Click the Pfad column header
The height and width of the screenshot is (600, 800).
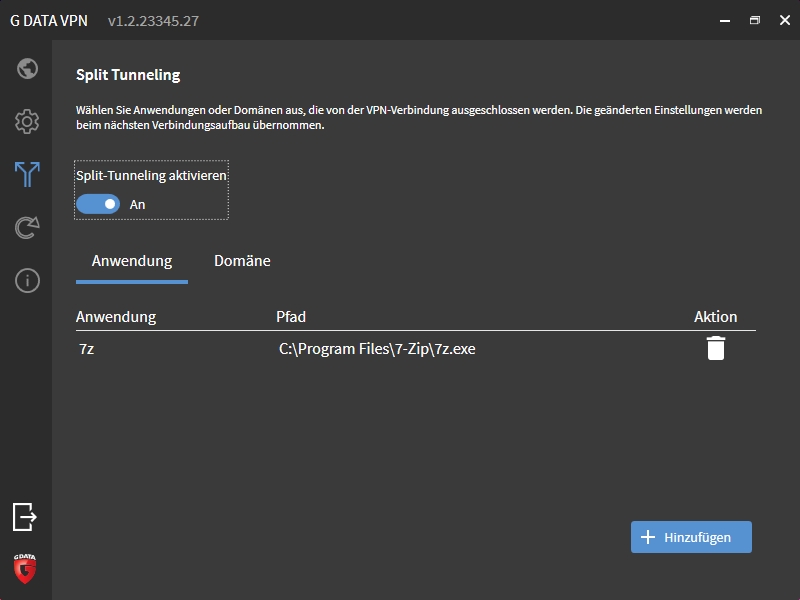point(291,317)
